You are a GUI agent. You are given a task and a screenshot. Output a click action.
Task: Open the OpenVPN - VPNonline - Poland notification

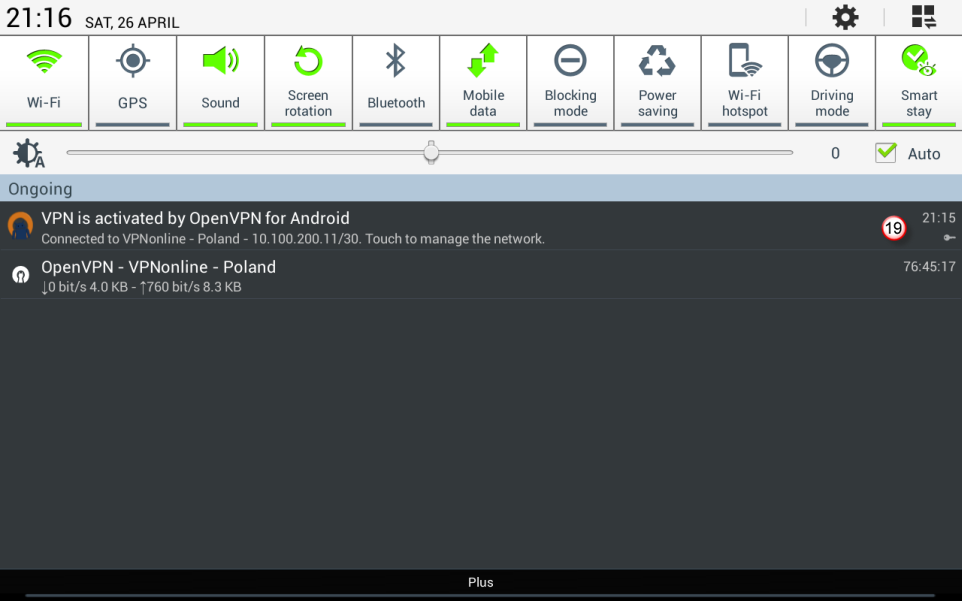[481, 275]
